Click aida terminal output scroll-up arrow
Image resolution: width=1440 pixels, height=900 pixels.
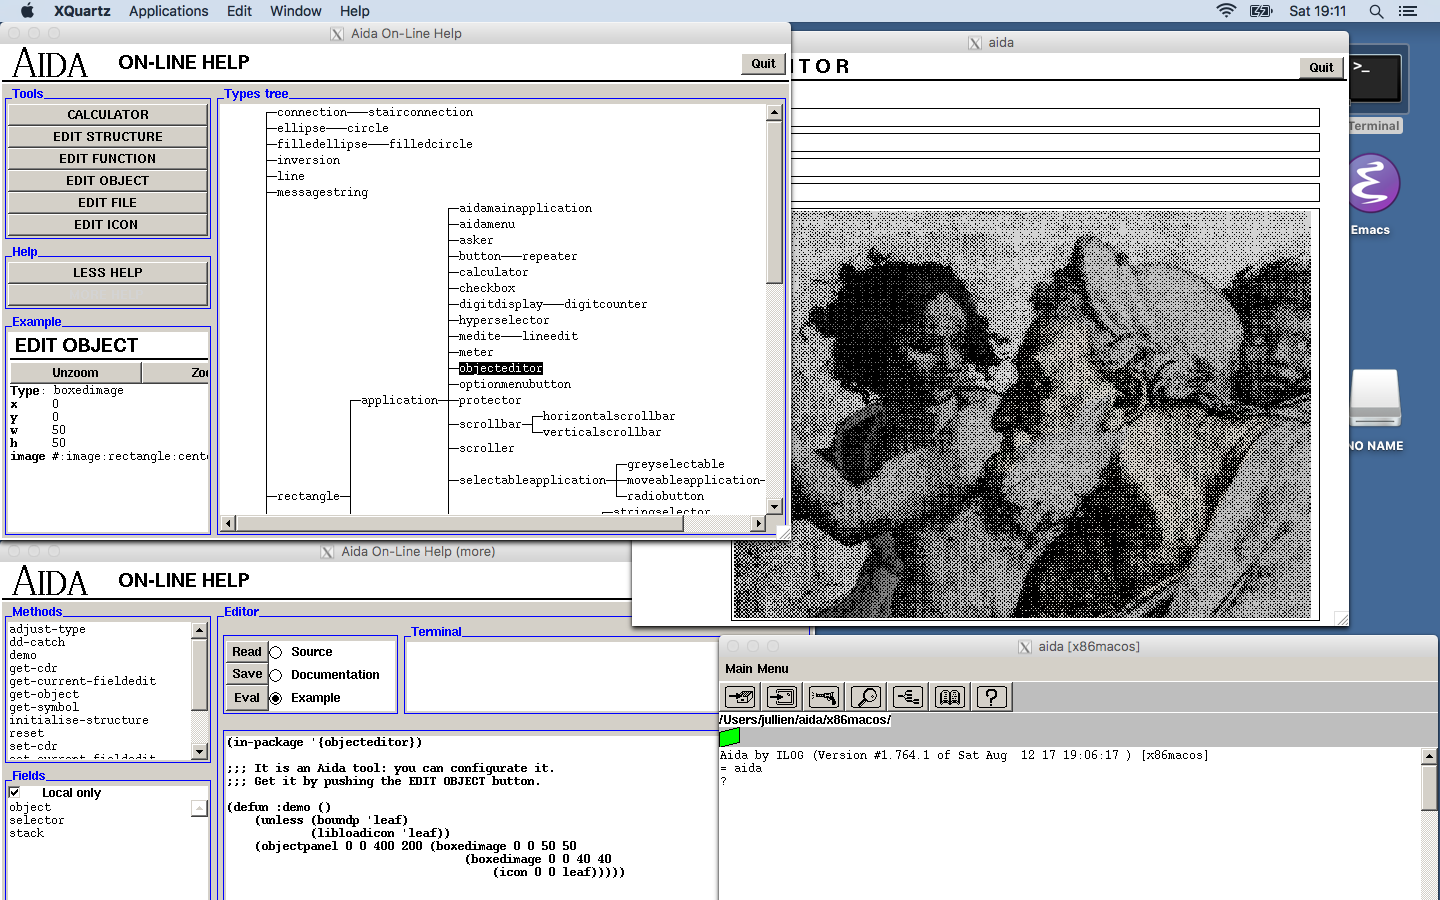[x=1429, y=757]
